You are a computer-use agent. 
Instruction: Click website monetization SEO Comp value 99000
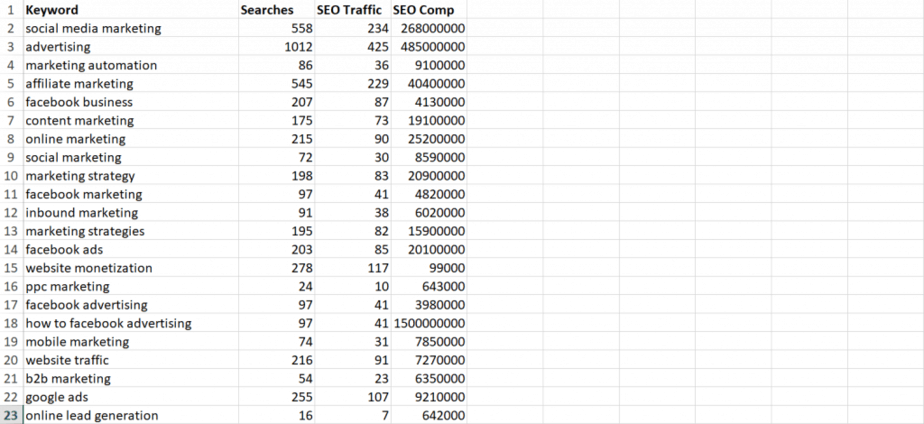point(444,268)
